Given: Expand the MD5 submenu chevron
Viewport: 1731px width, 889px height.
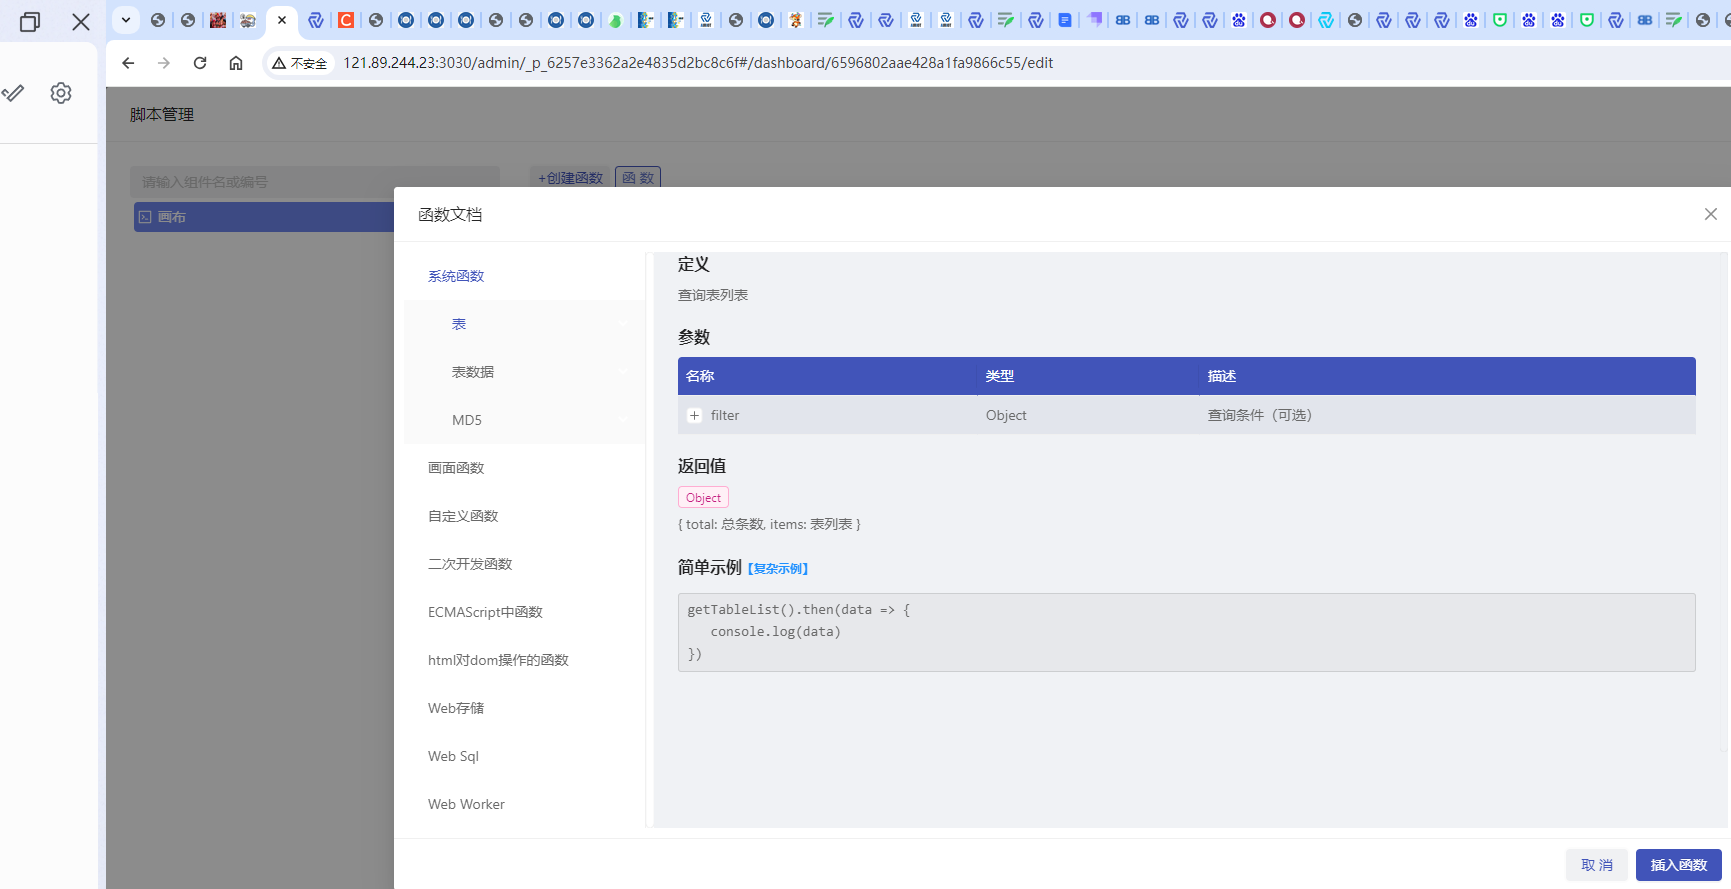Looking at the screenshot, I should tap(623, 420).
